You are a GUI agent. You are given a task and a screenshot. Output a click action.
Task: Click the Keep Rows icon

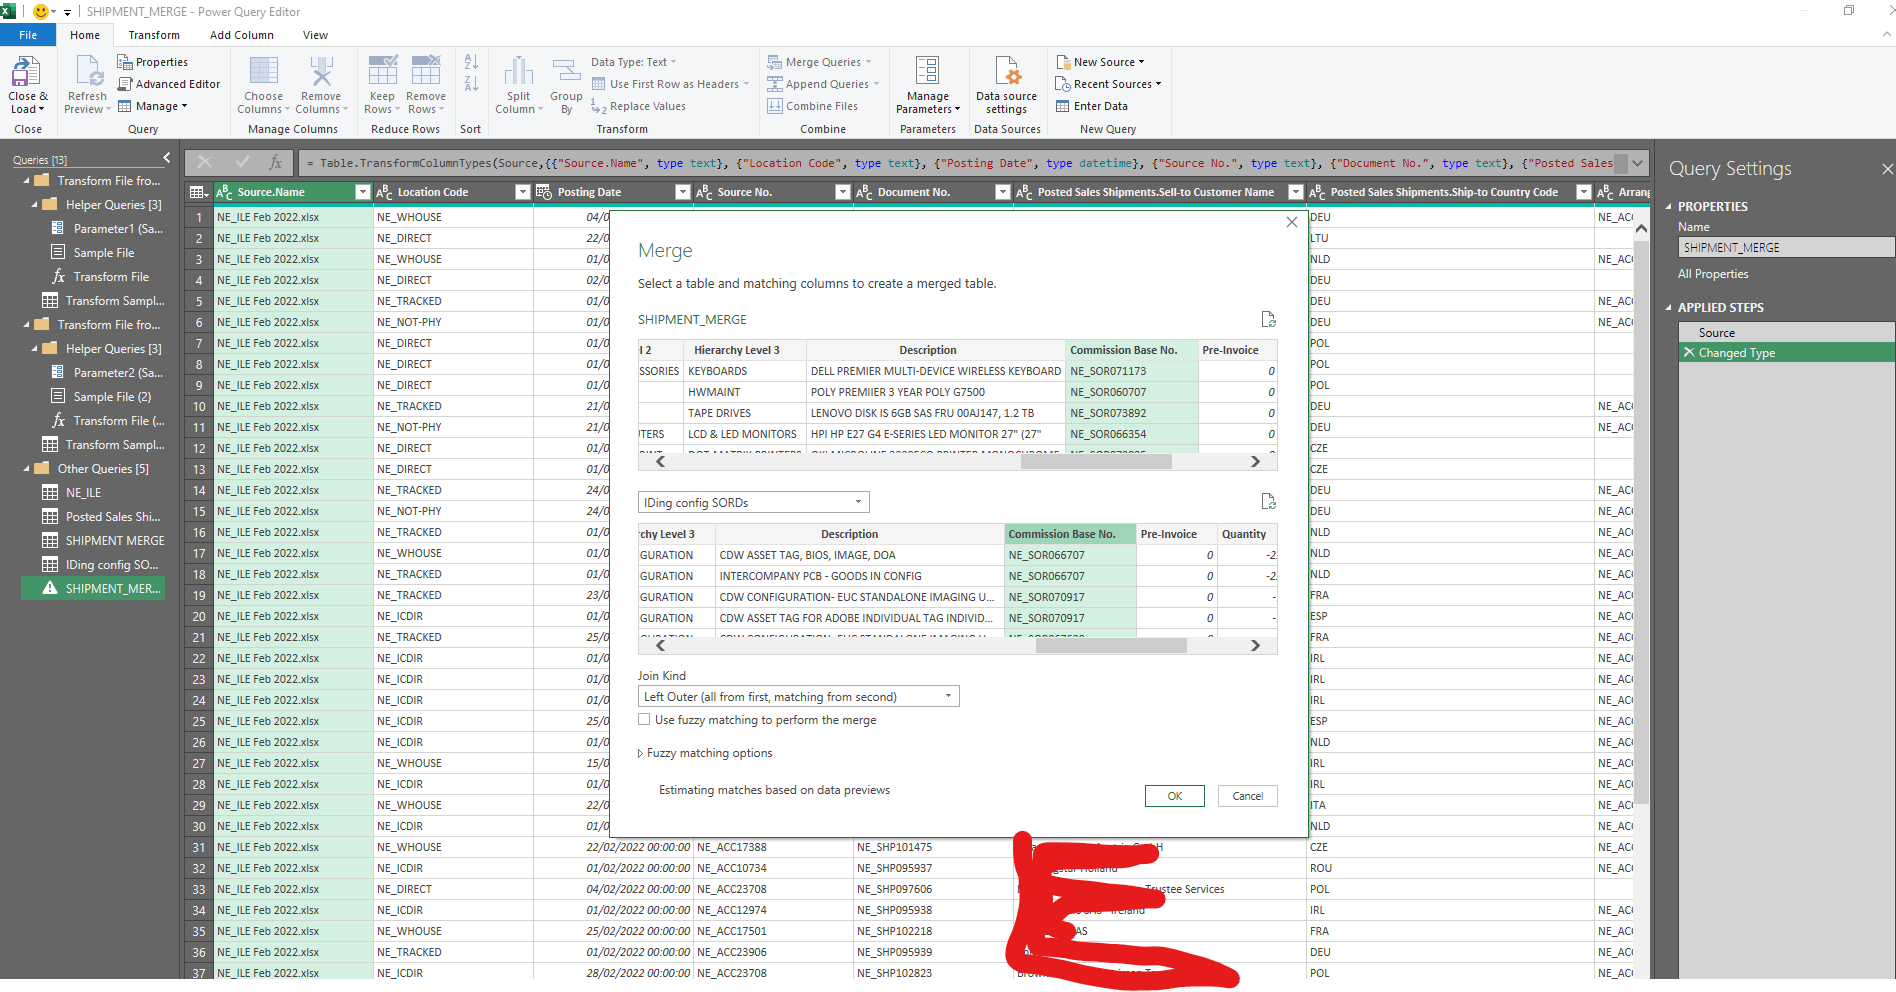pos(382,72)
